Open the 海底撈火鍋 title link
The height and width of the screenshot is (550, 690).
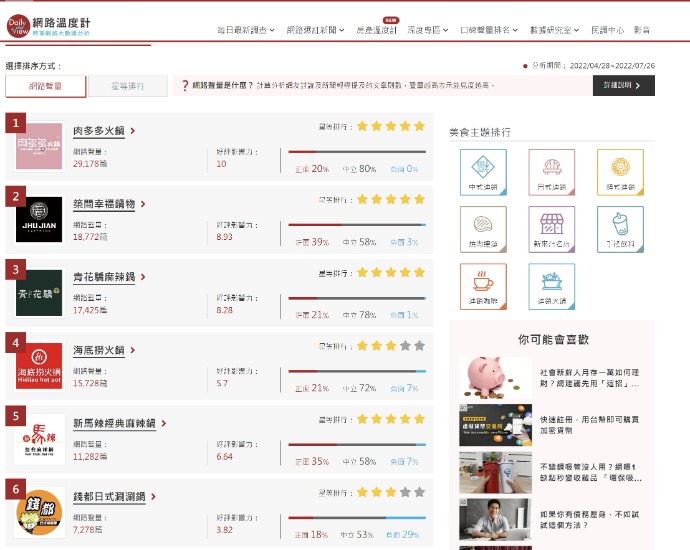(x=99, y=350)
